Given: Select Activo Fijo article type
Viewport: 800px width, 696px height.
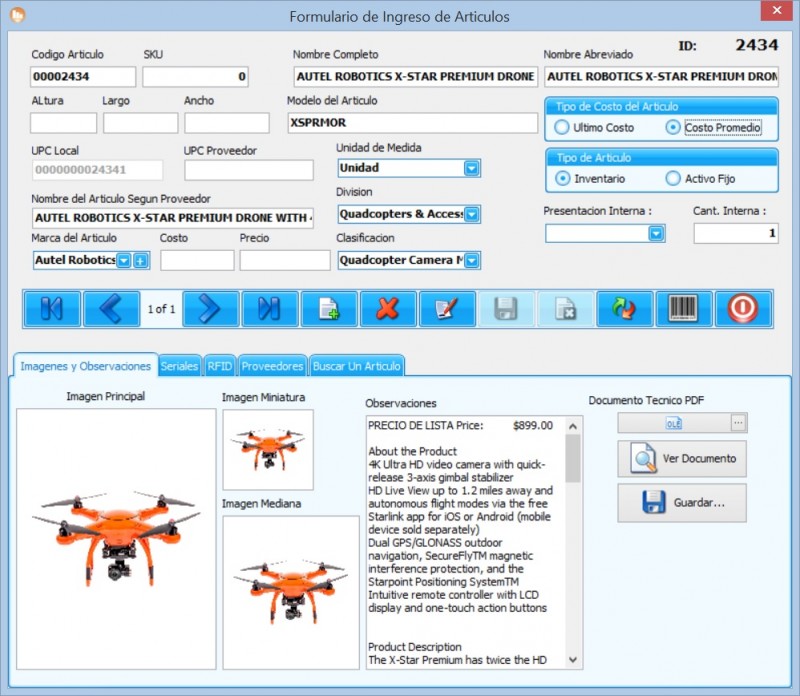Looking at the screenshot, I should pos(673,178).
